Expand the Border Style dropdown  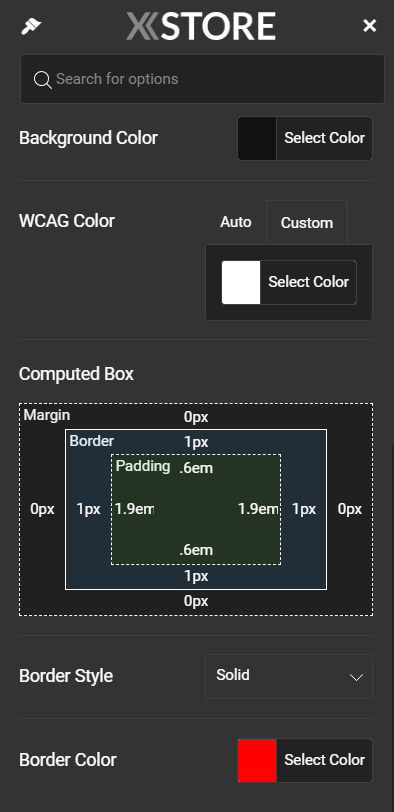289,676
